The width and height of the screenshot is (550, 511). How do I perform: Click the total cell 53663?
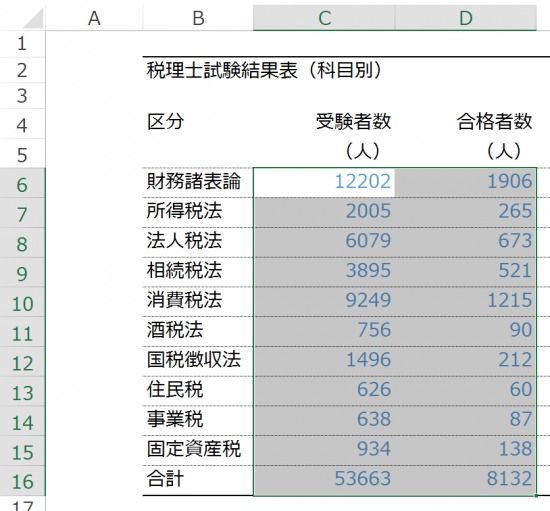324,481
